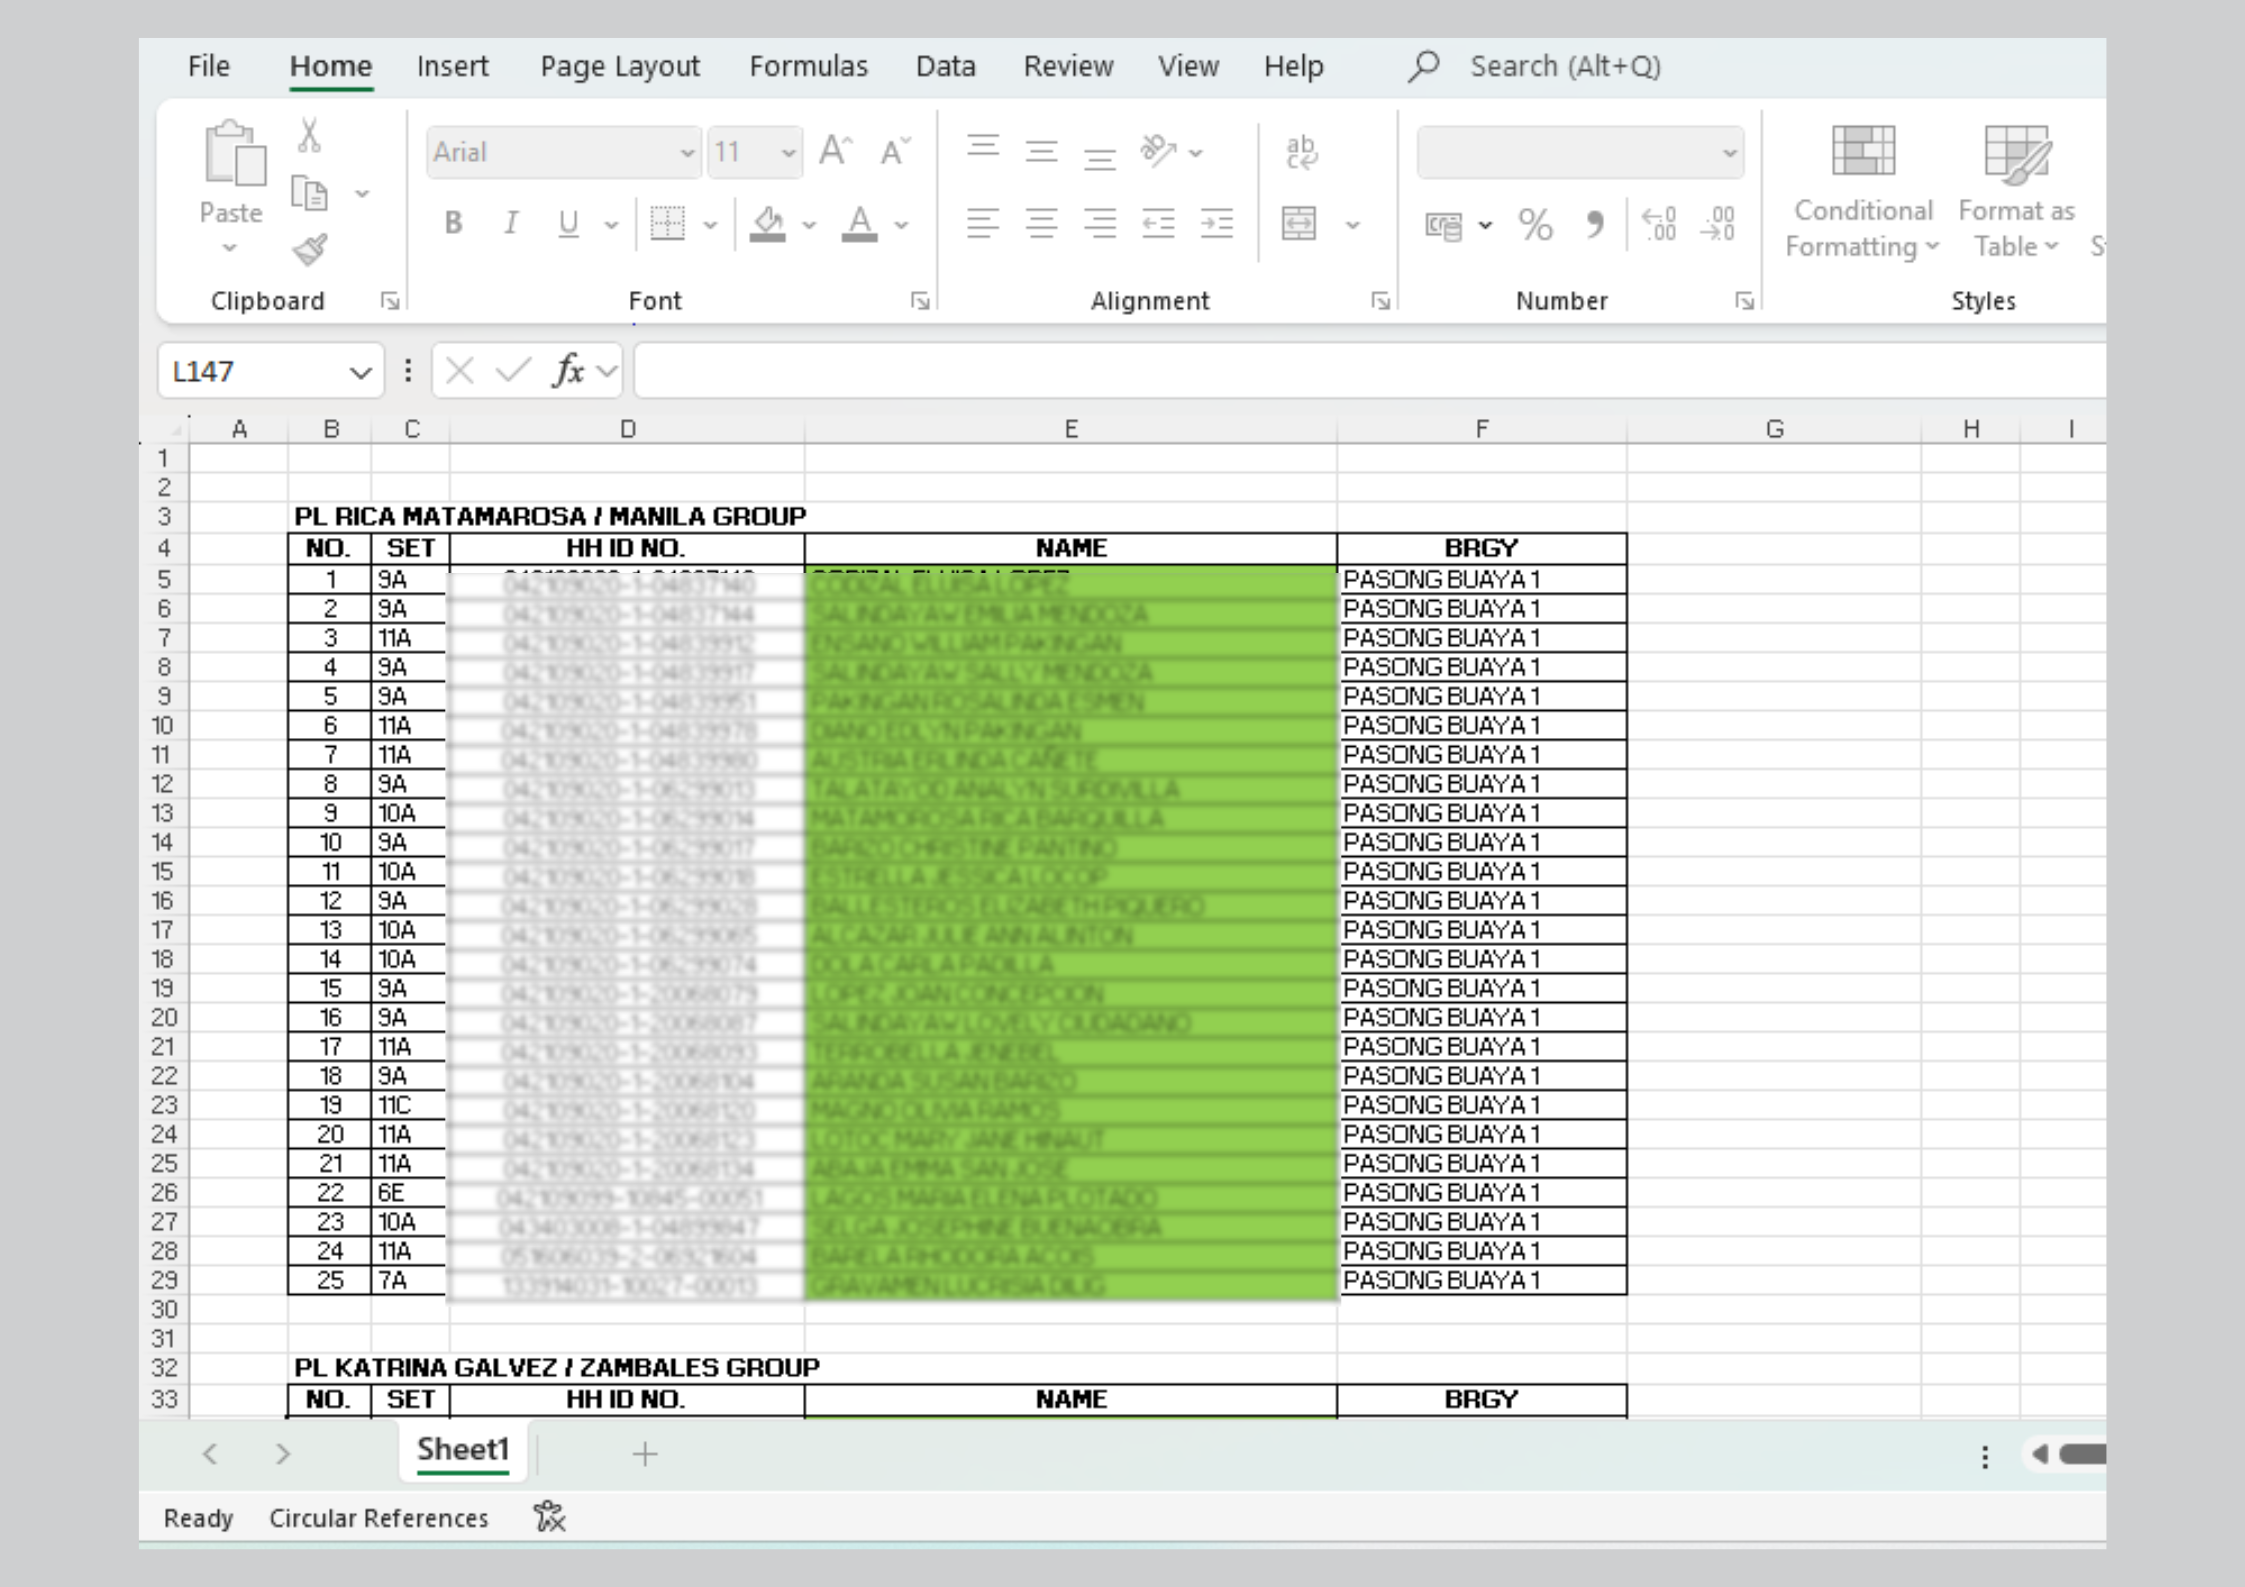Expand the Paste options arrow
Viewport: 2245px width, 1587px height.
point(229,247)
